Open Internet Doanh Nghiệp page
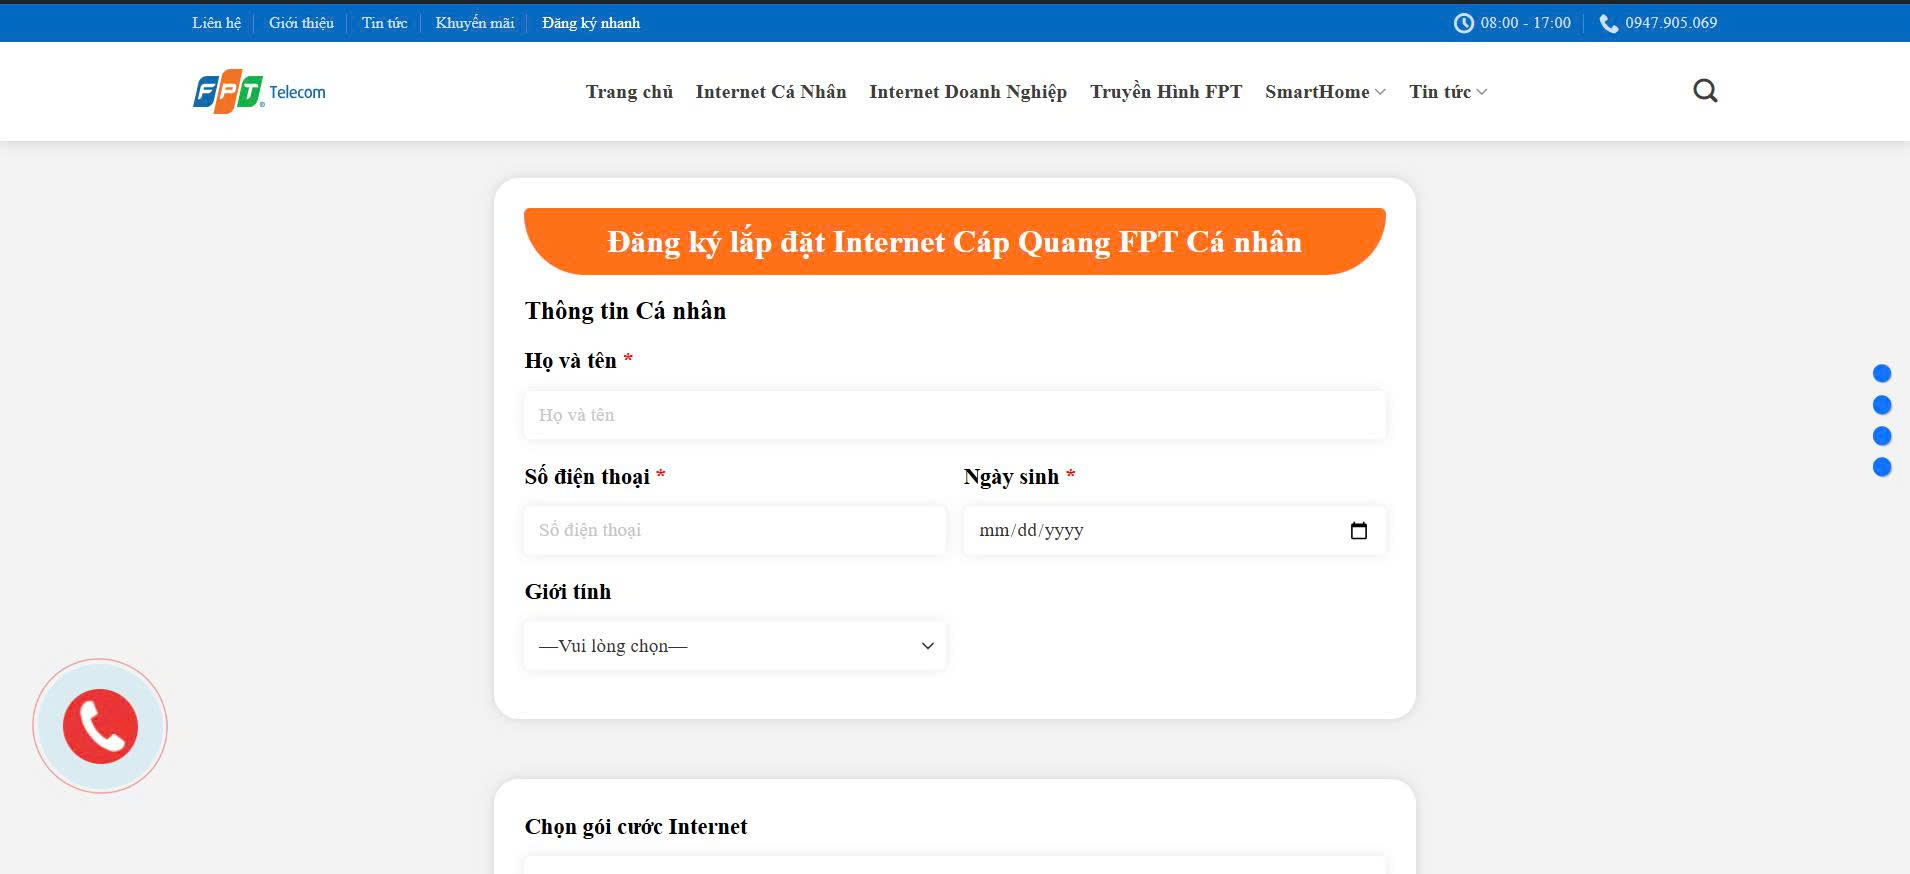Viewport: 1910px width, 874px height. click(967, 92)
